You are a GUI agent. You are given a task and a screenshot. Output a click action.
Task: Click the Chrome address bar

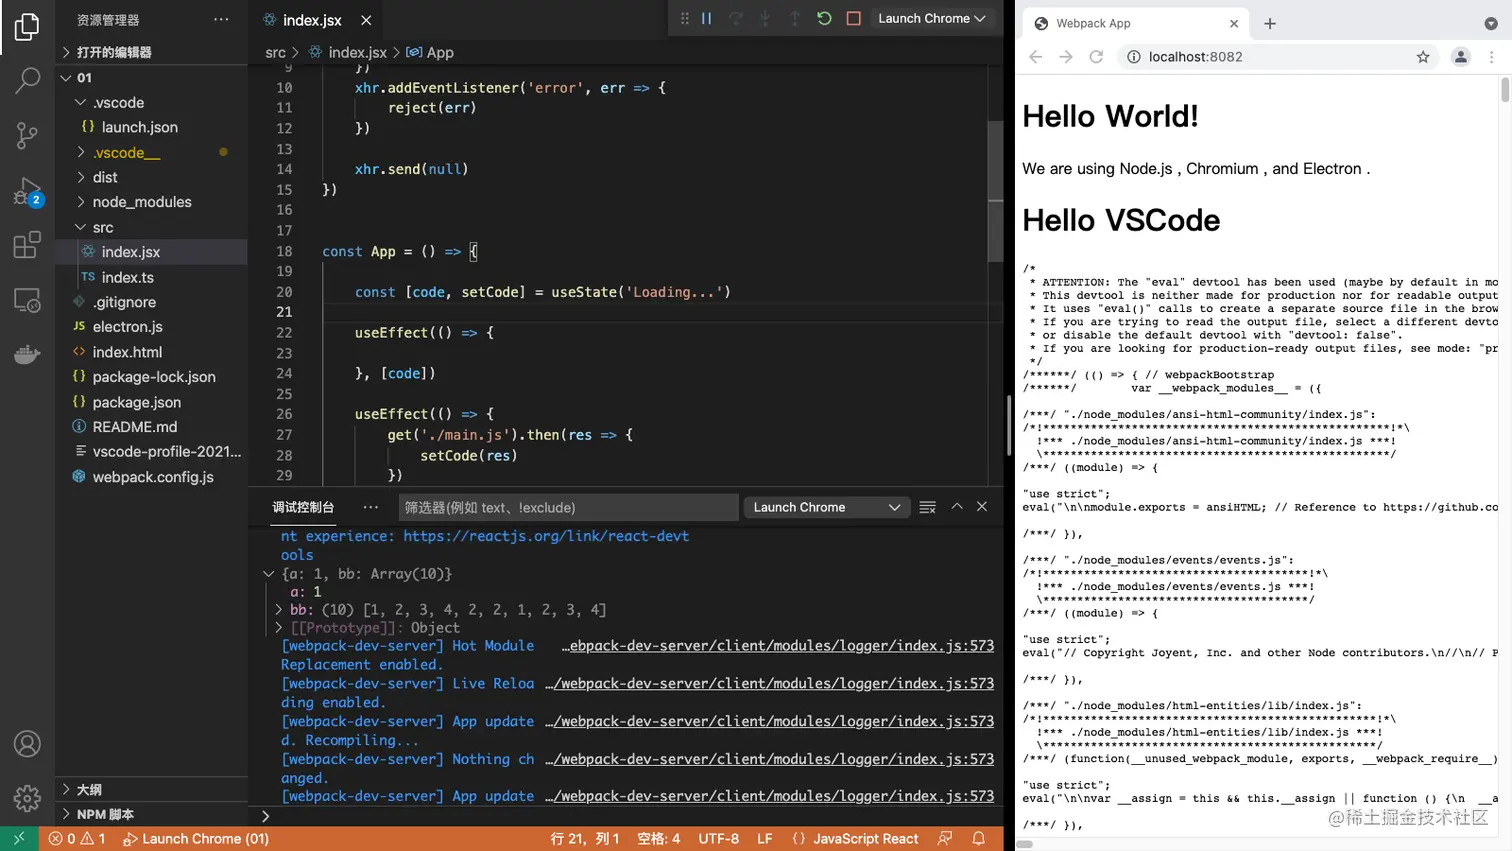click(x=1277, y=57)
